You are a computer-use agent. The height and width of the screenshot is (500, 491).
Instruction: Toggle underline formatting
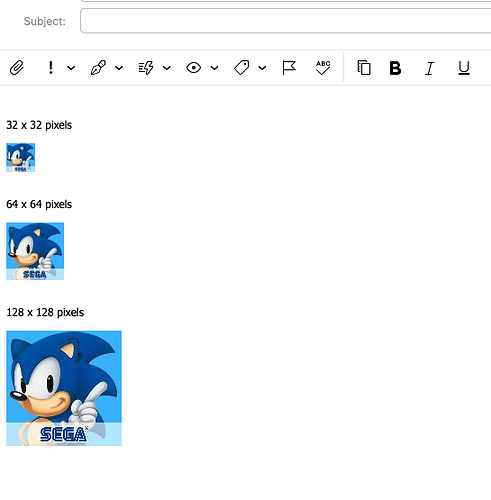click(464, 68)
